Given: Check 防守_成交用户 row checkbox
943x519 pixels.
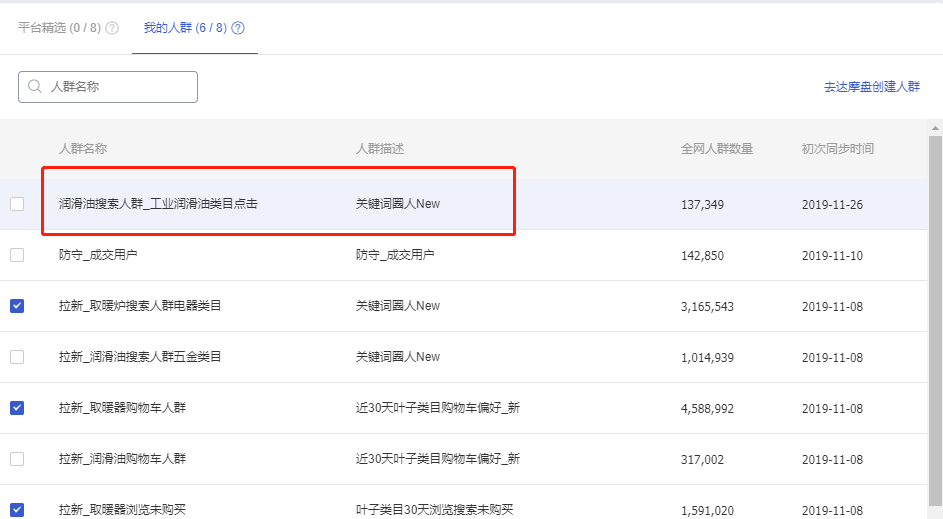Looking at the screenshot, I should click(x=17, y=255).
